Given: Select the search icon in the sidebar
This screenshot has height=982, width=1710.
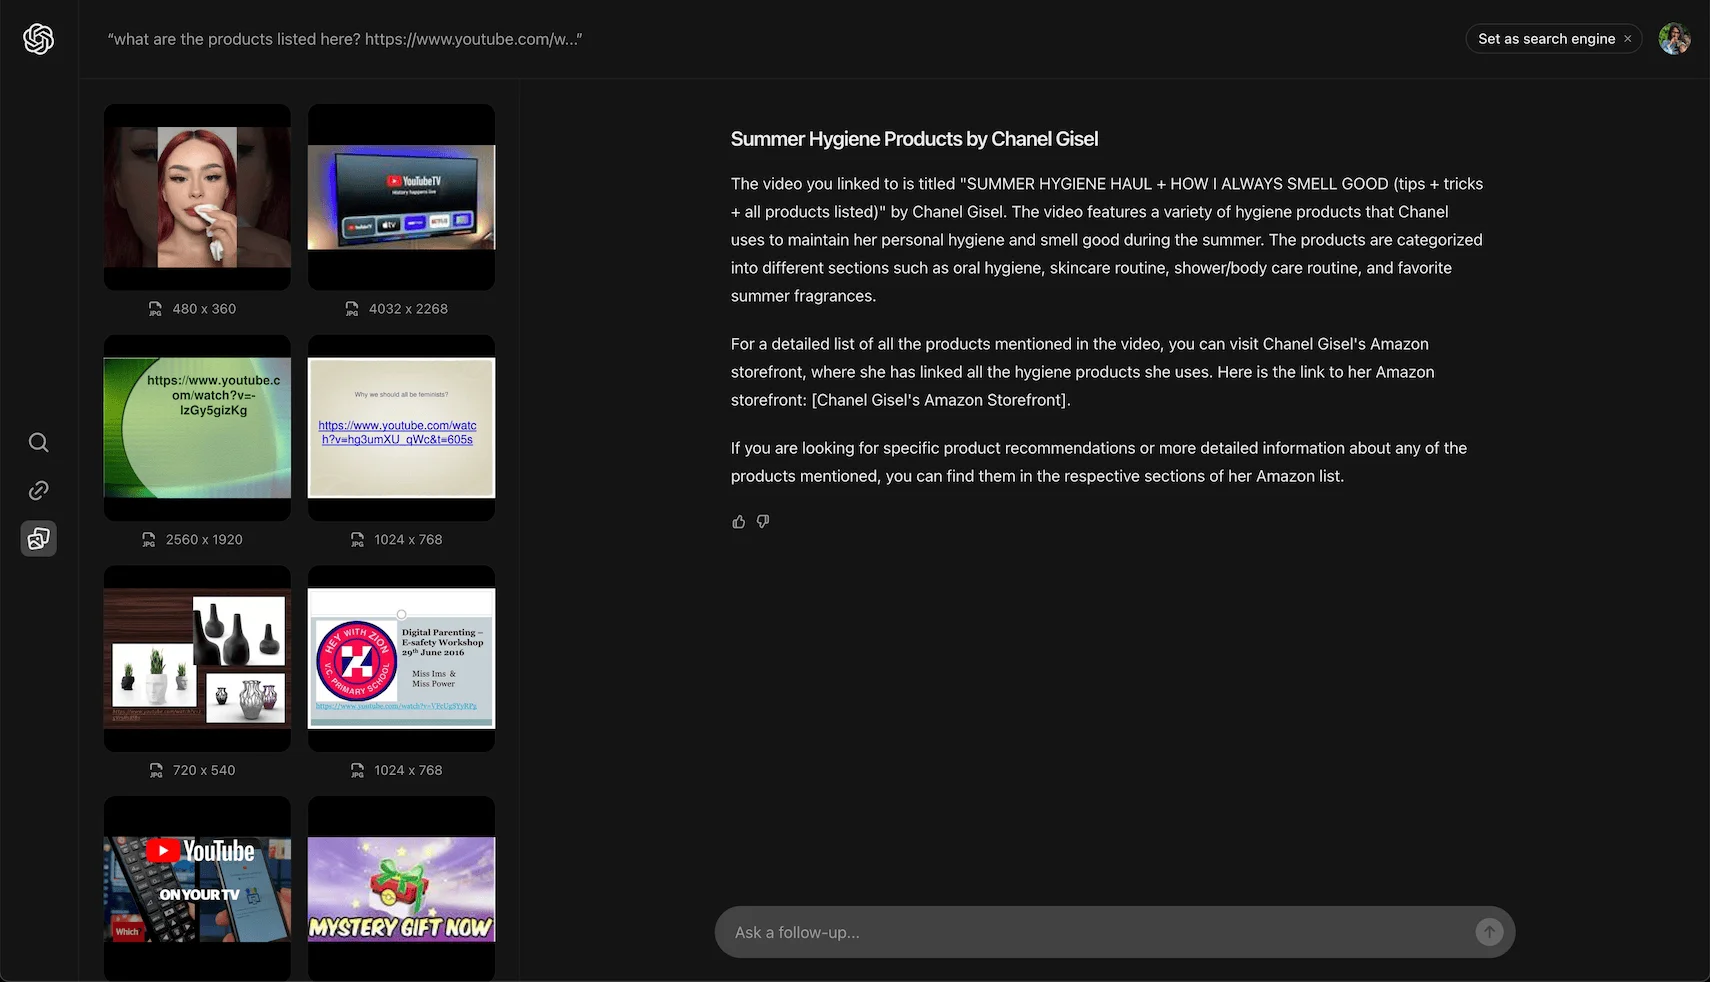Looking at the screenshot, I should tap(38, 442).
